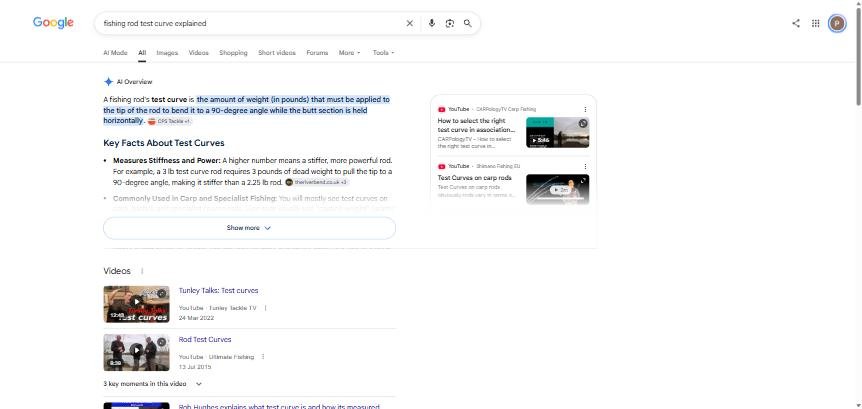Open Rod Test Curves video link
The height and width of the screenshot is (409, 862).
click(205, 340)
